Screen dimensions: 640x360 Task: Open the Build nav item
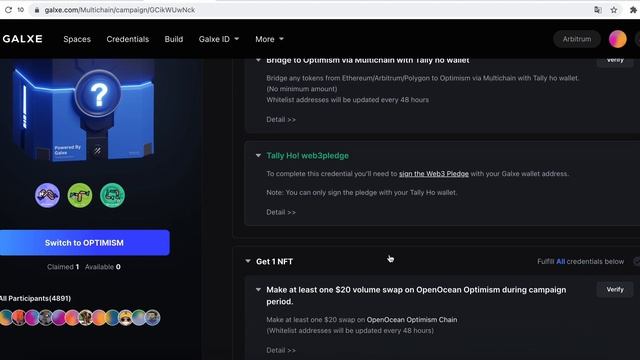click(x=173, y=39)
